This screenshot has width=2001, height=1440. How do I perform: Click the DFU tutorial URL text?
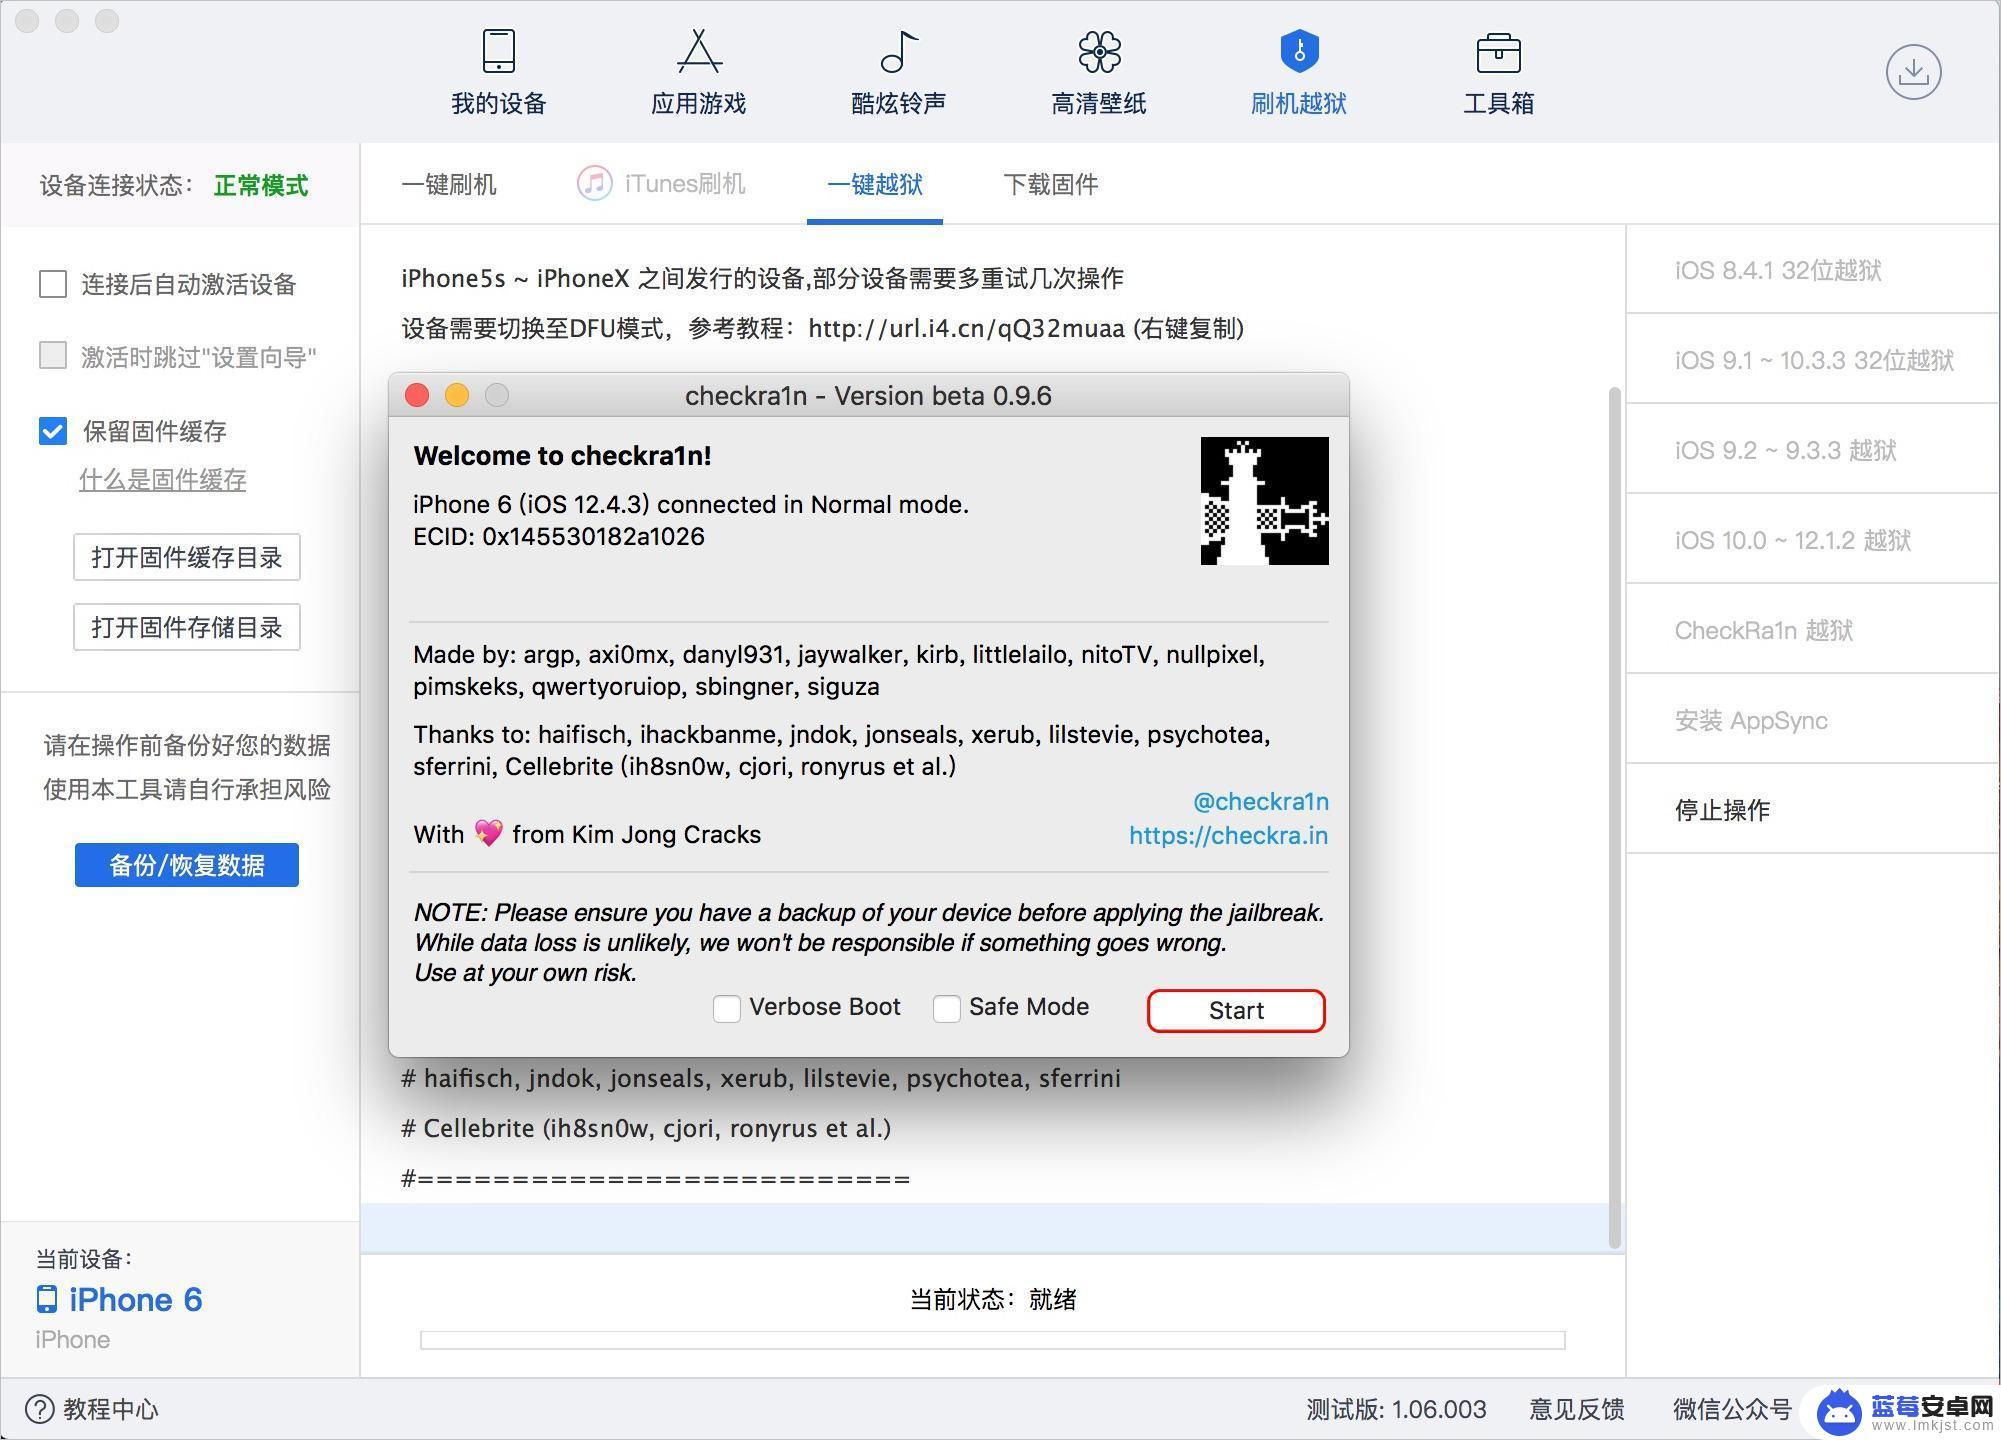966,328
